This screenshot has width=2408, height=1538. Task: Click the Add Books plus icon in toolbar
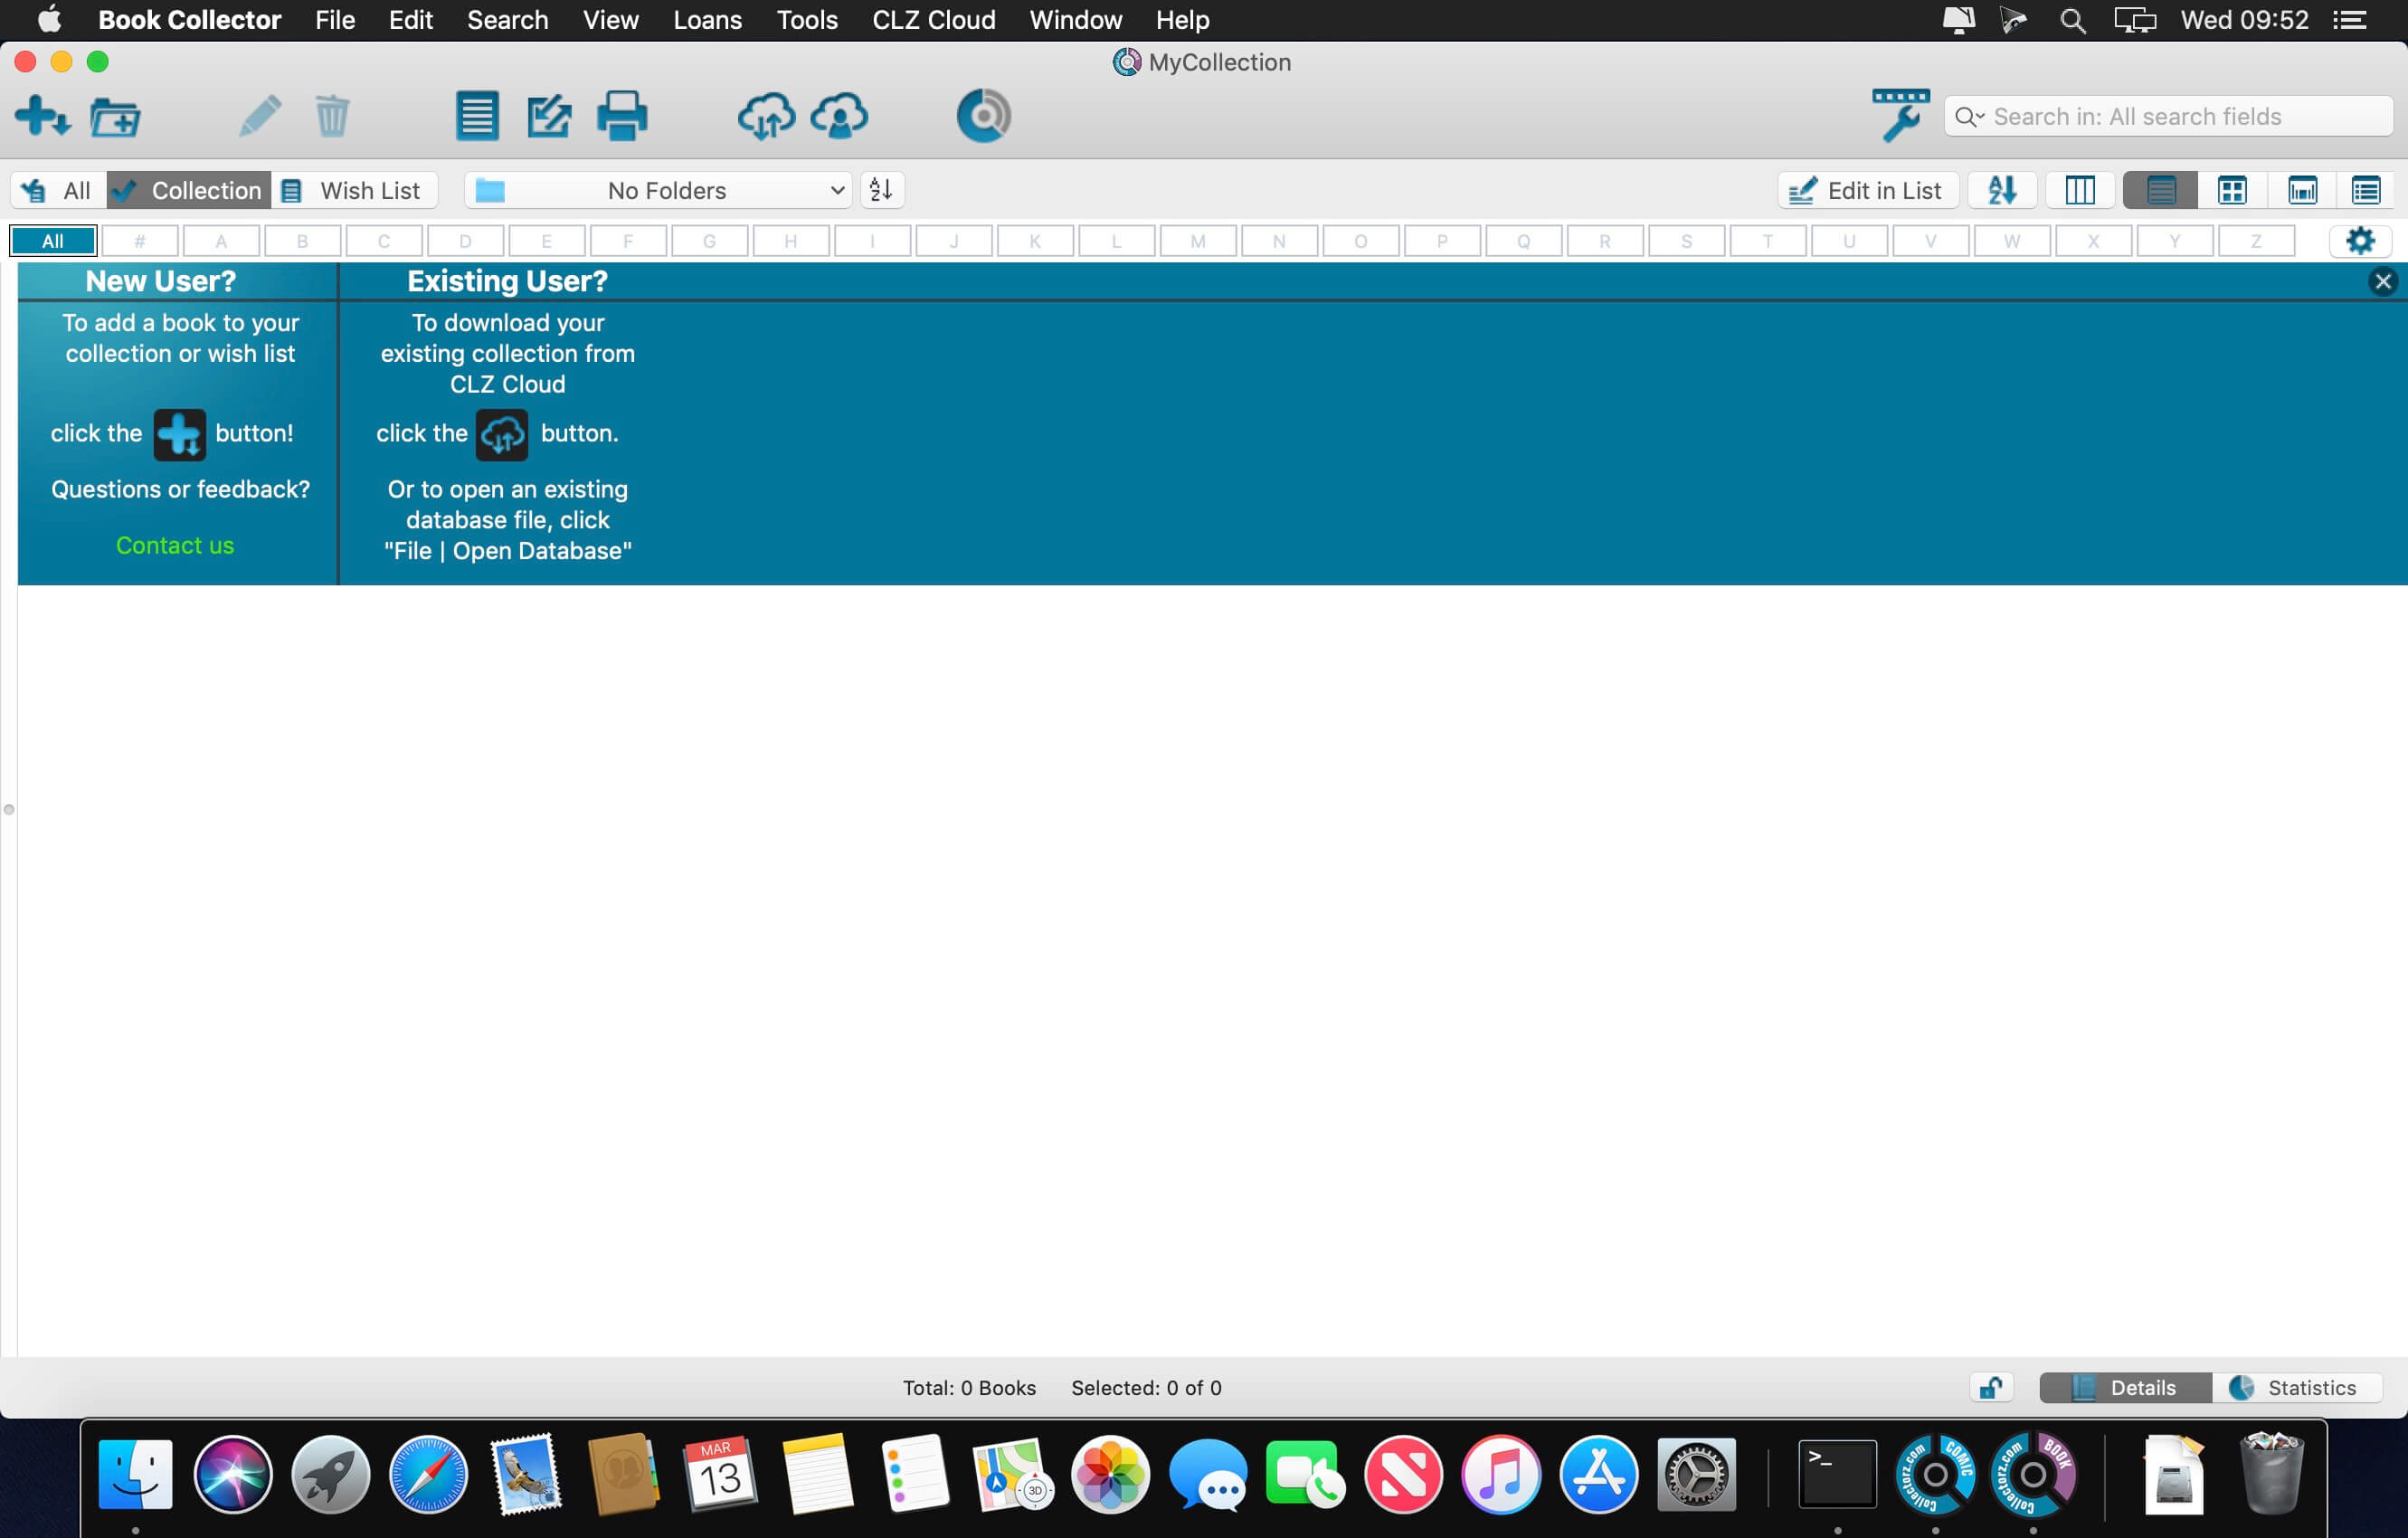click(42, 116)
